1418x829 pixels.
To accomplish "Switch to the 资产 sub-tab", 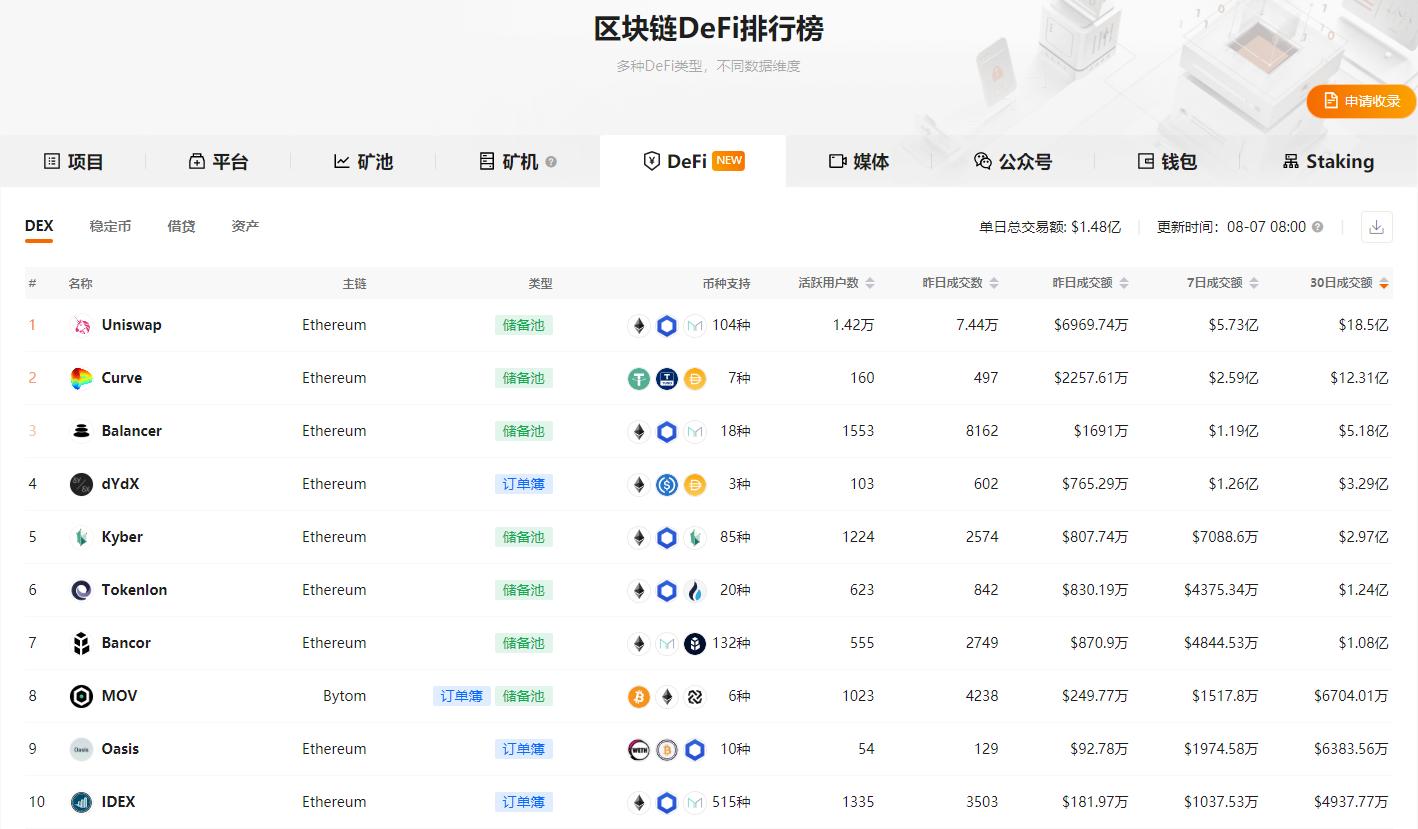I will pyautogui.click(x=244, y=226).
